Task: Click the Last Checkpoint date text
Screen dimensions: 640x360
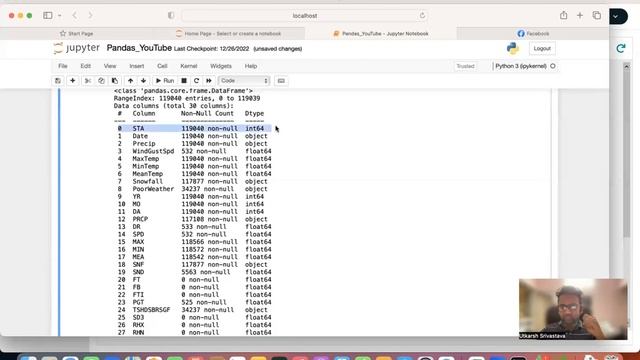Action: (211, 49)
